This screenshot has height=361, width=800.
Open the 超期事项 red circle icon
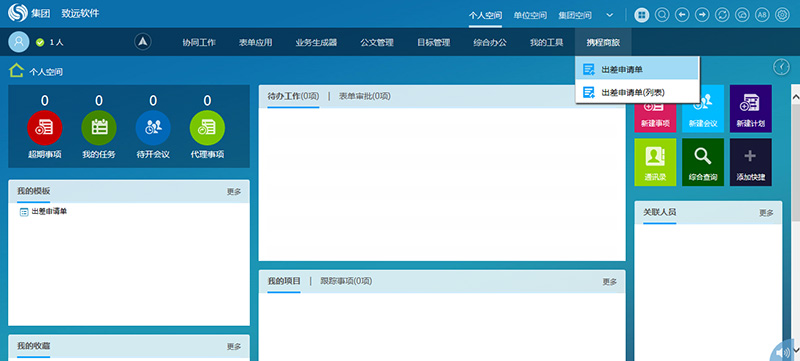[44, 128]
